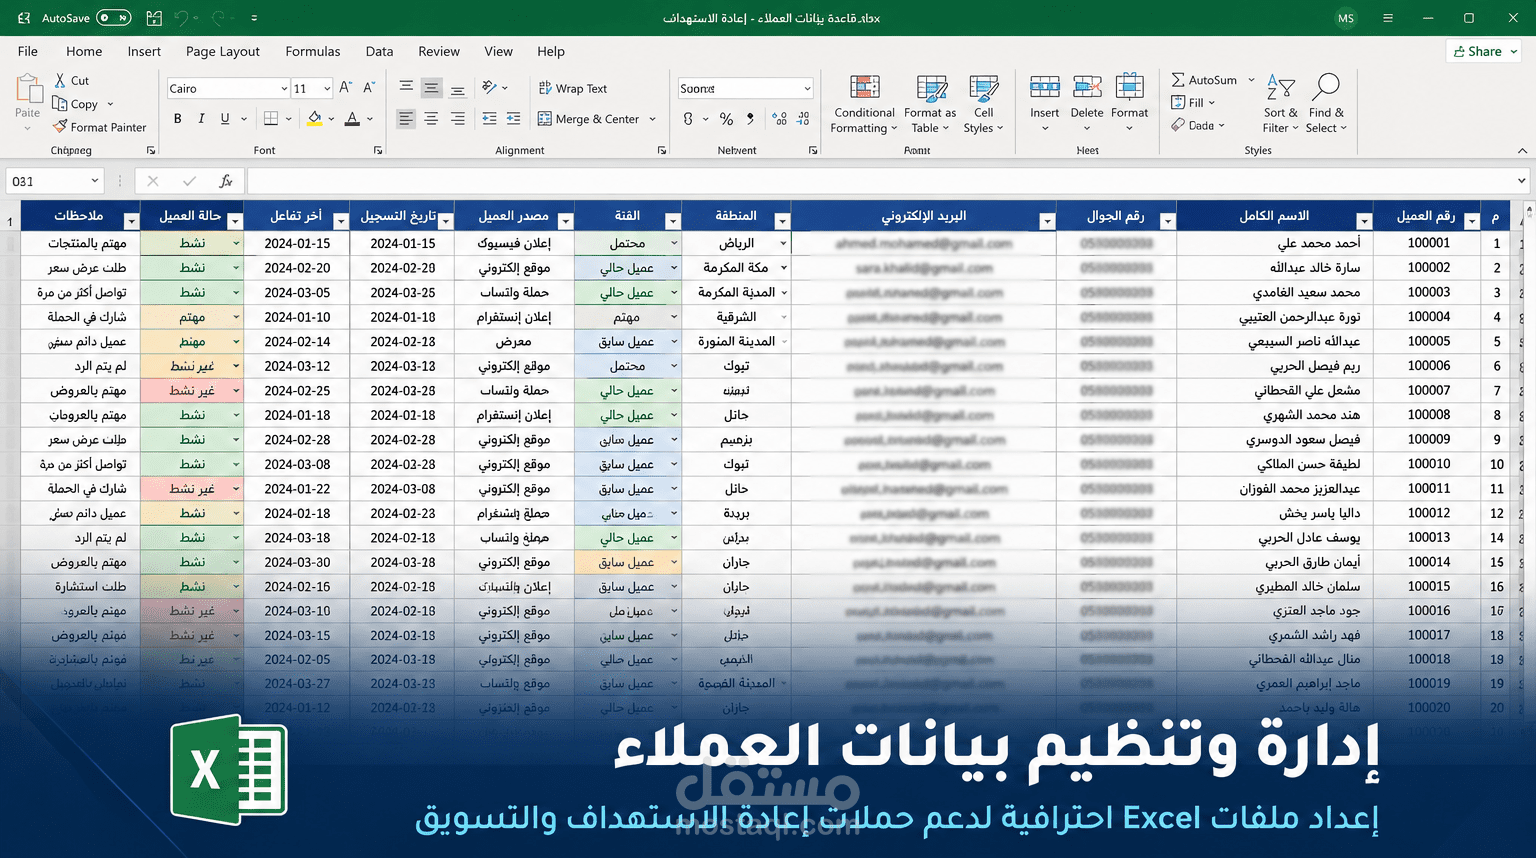Click the Share button
Screen dimensions: 1536x858
[x=1484, y=51]
